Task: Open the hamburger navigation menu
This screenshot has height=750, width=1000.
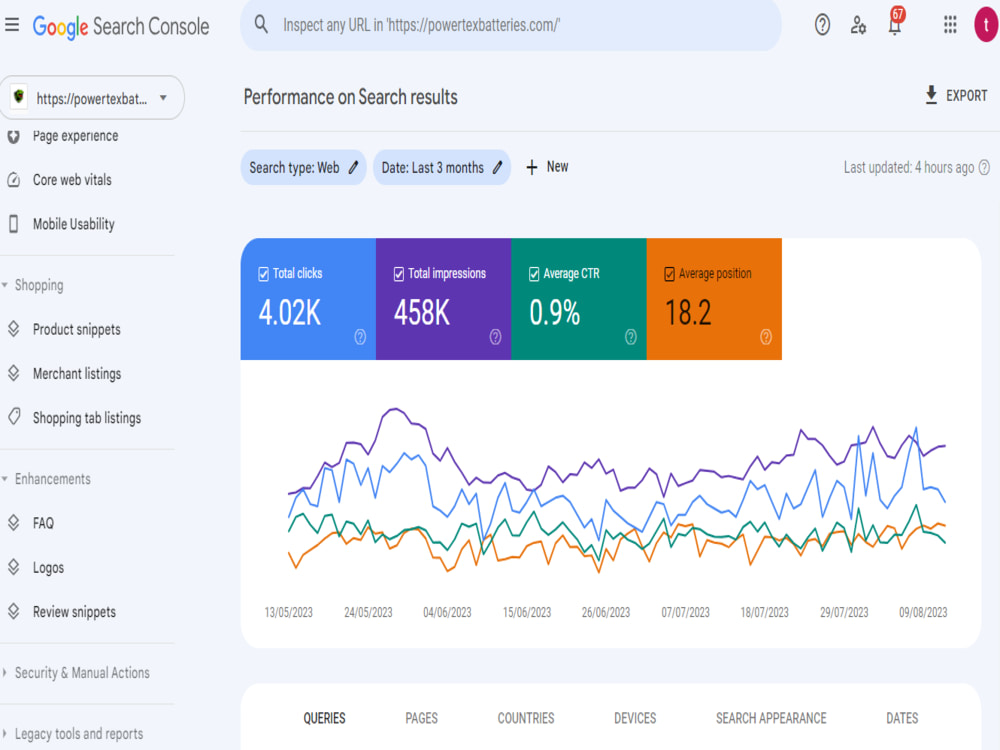Action: coord(12,25)
